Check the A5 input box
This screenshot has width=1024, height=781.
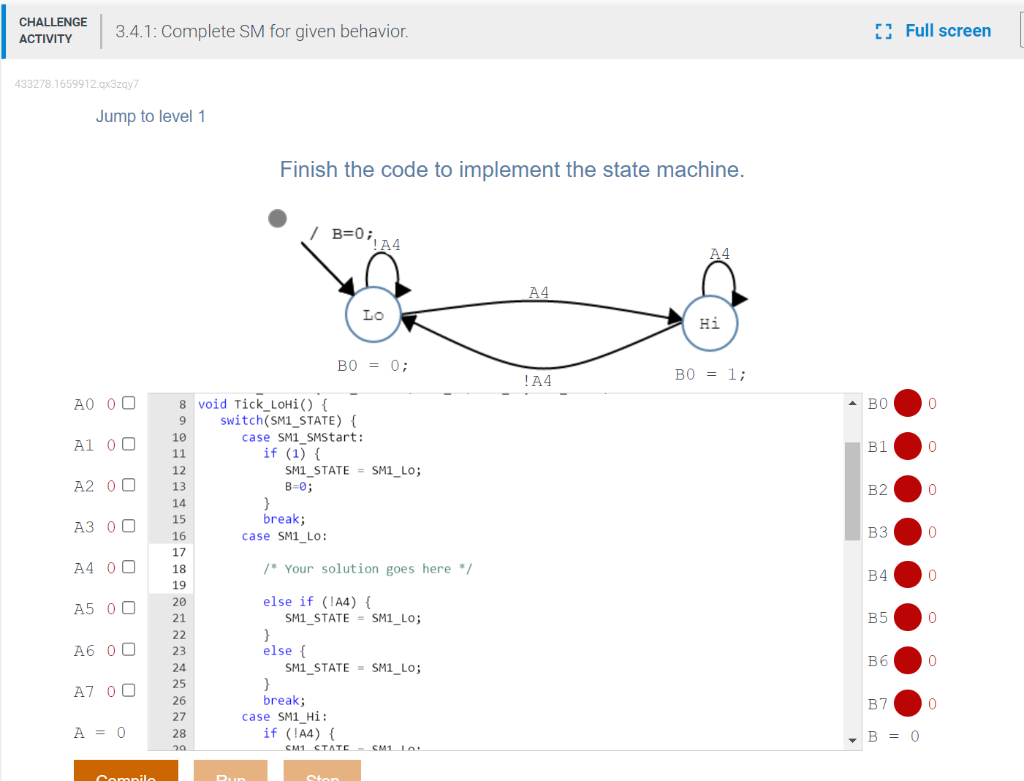128,607
